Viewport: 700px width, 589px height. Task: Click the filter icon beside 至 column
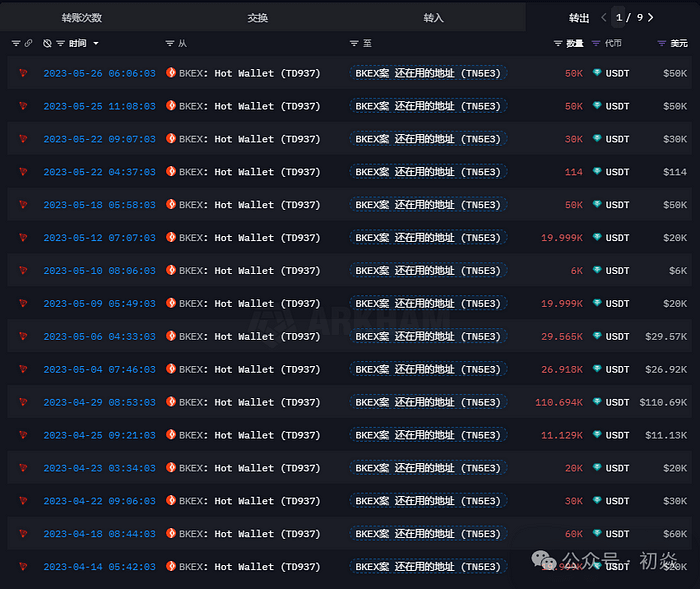[354, 44]
